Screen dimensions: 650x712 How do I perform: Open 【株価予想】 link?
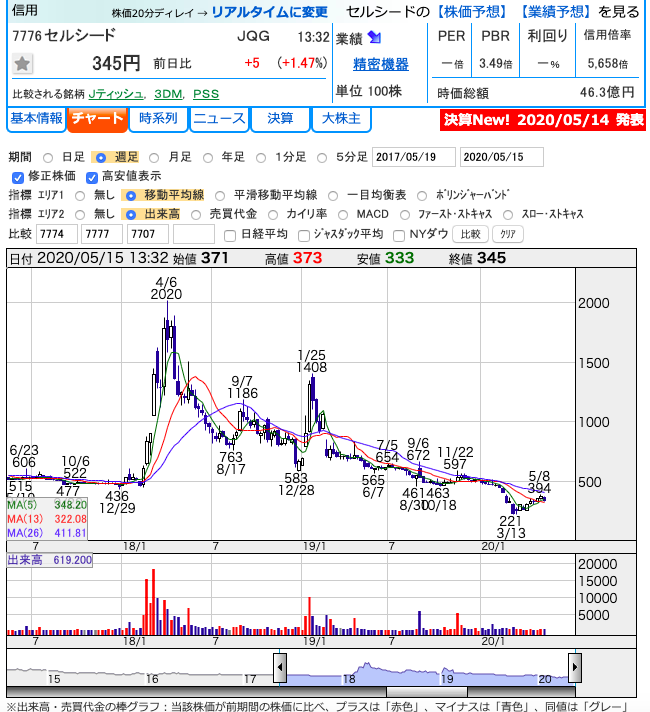coord(471,11)
